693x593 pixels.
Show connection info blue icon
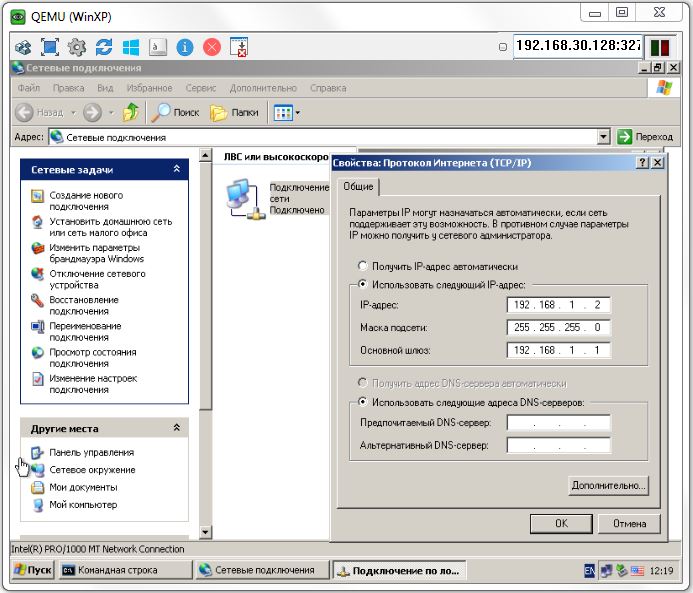185,47
